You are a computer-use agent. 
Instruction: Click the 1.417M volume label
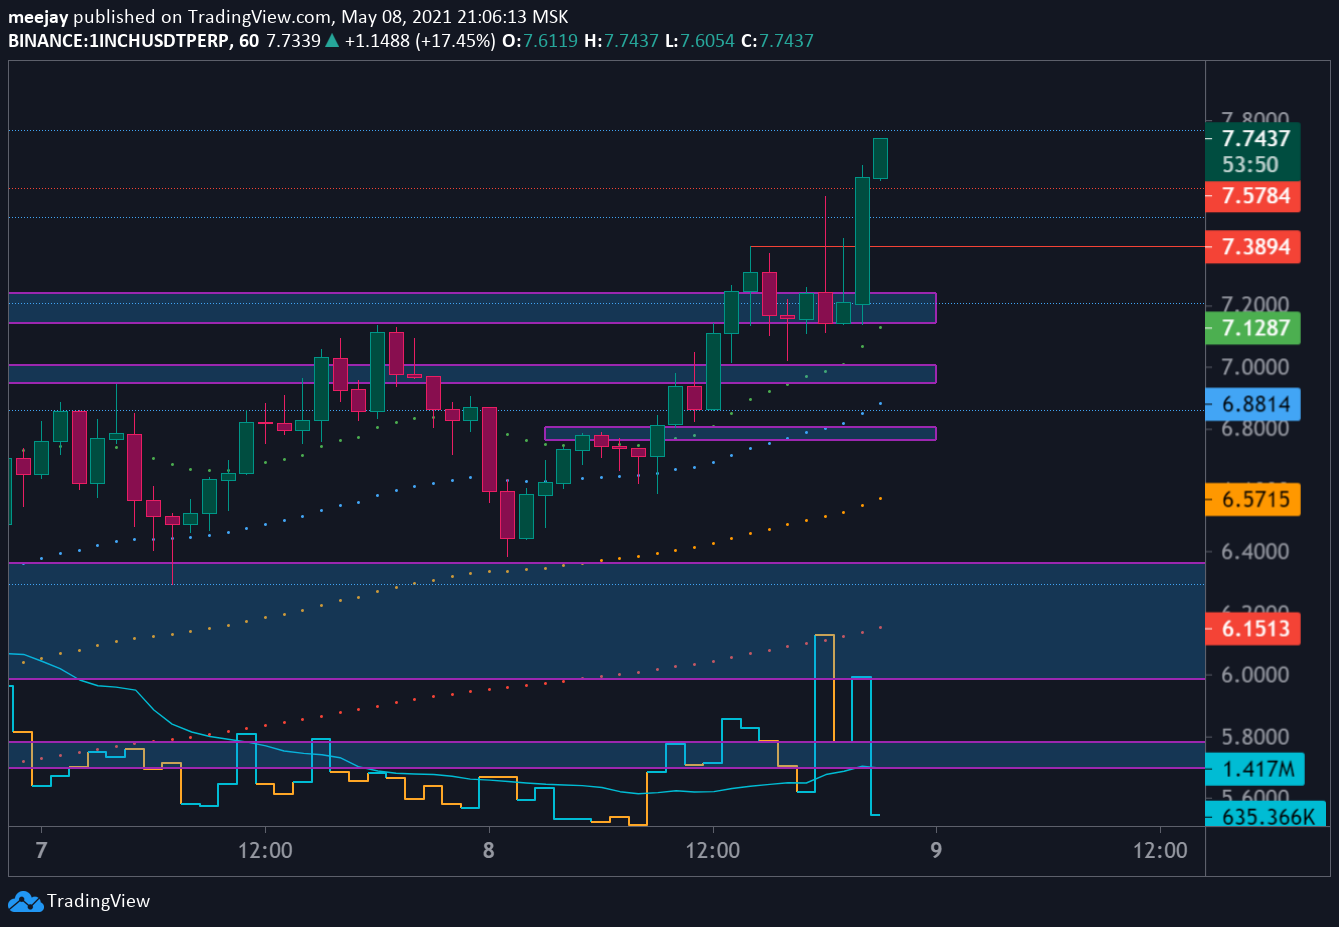(x=1256, y=770)
